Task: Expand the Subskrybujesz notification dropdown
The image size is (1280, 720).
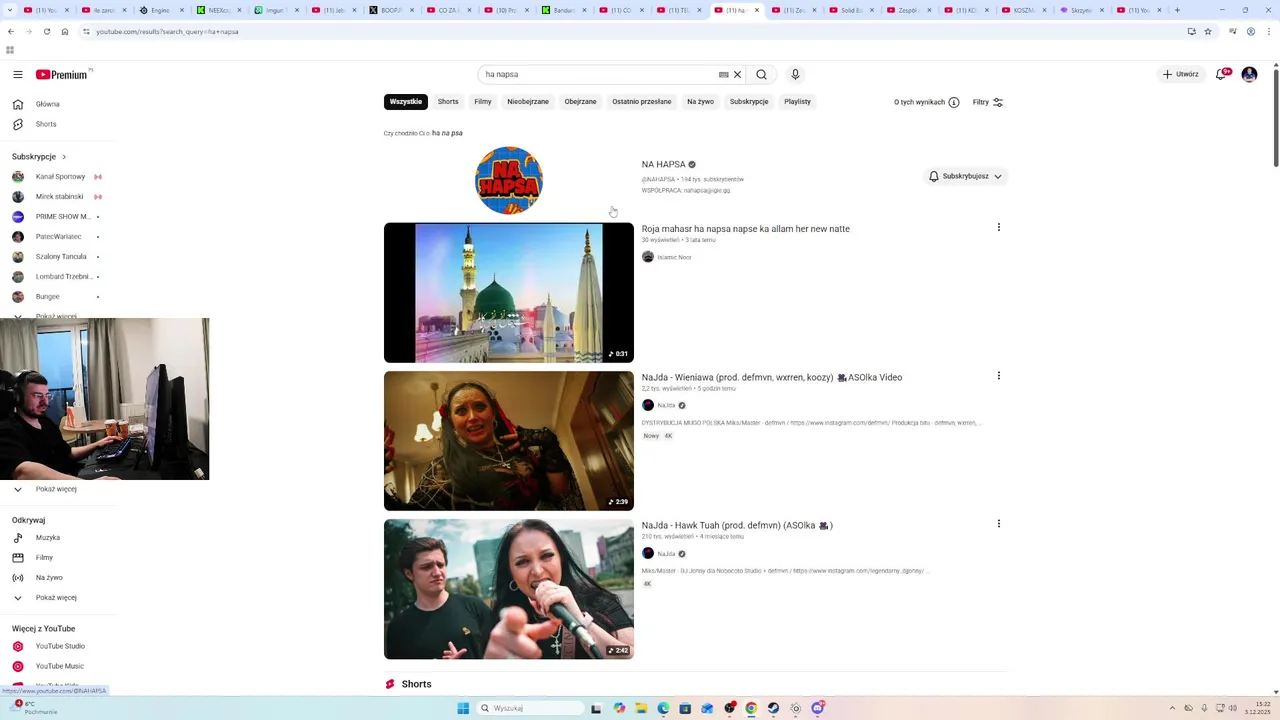Action: (x=966, y=176)
